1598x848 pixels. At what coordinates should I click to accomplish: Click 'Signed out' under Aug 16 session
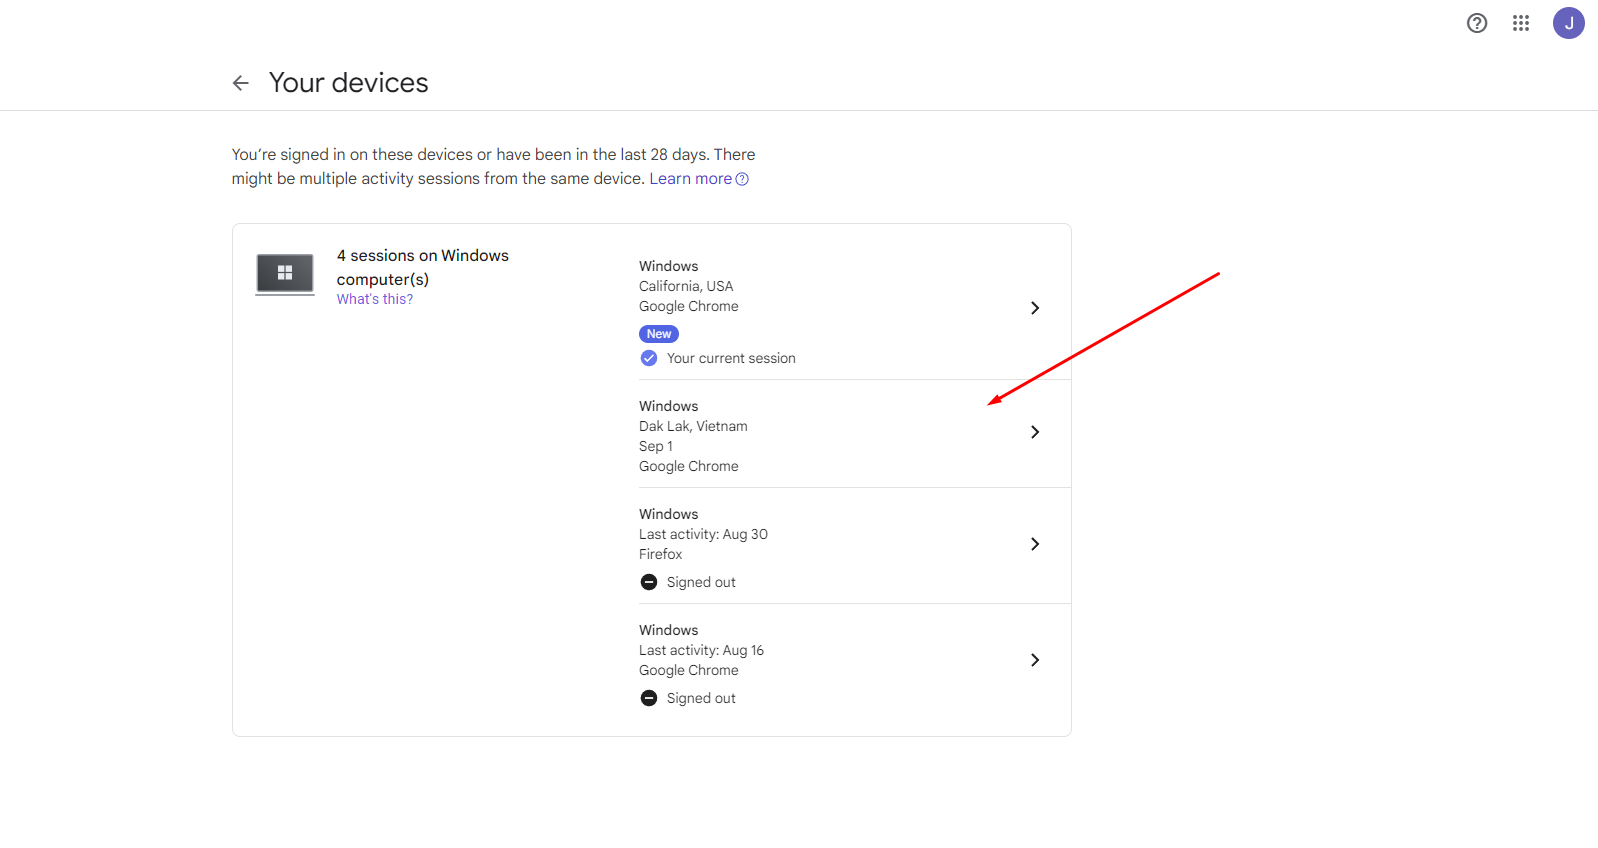click(x=701, y=698)
